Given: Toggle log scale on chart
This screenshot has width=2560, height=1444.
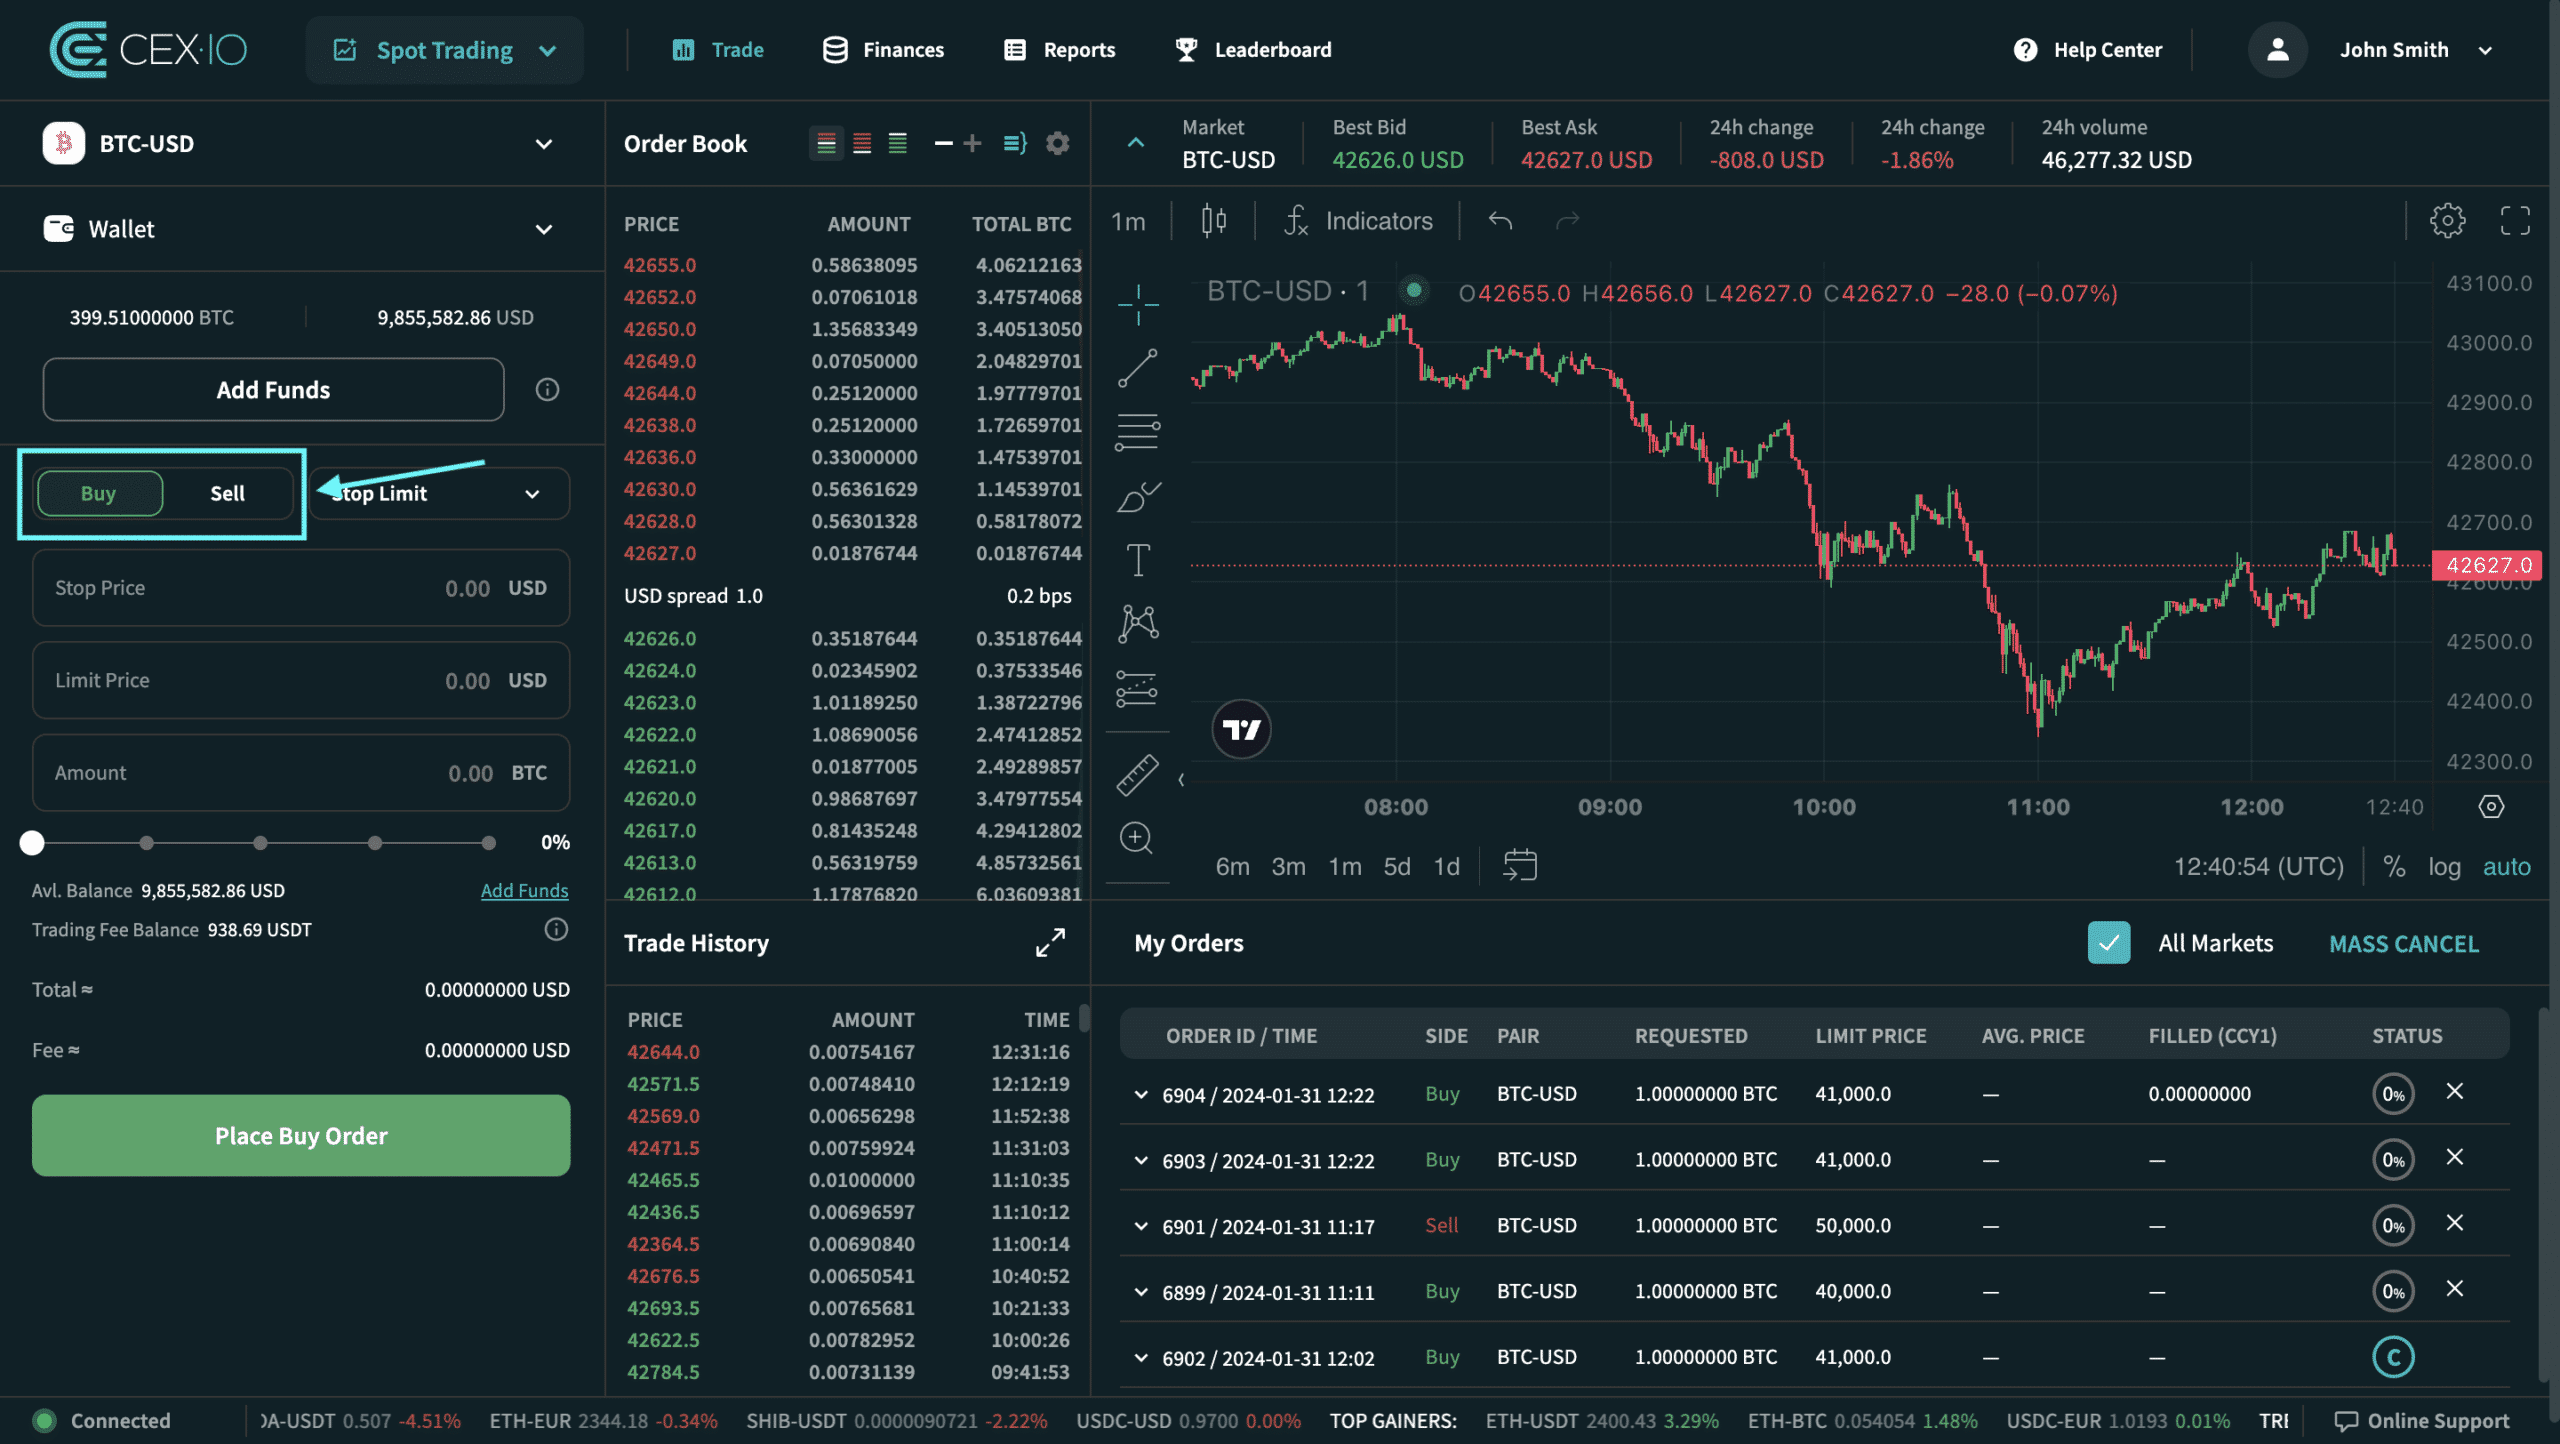Looking at the screenshot, I should (2444, 866).
